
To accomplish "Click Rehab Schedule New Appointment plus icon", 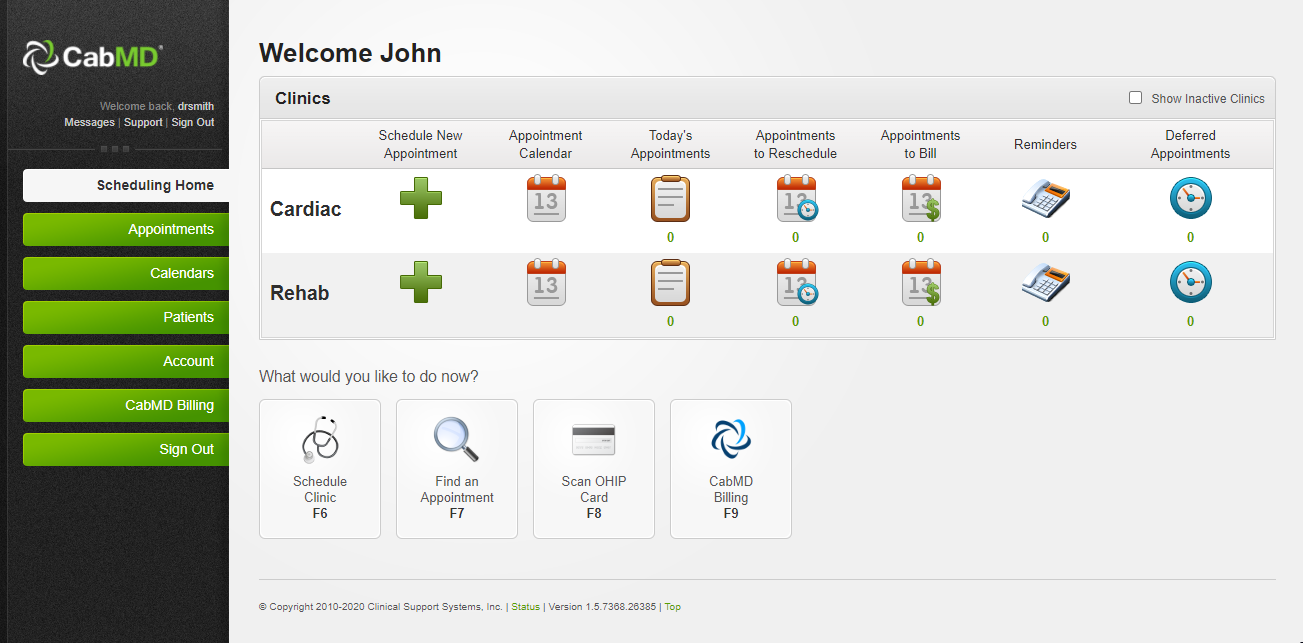I will click(x=420, y=282).
